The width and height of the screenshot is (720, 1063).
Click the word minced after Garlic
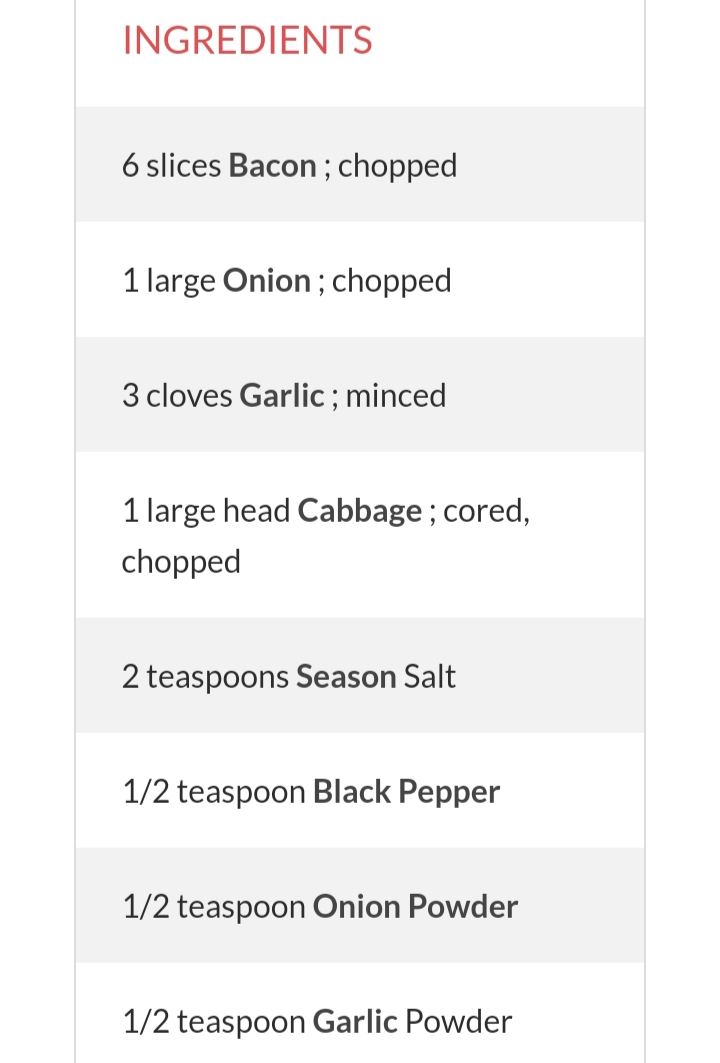(x=396, y=395)
